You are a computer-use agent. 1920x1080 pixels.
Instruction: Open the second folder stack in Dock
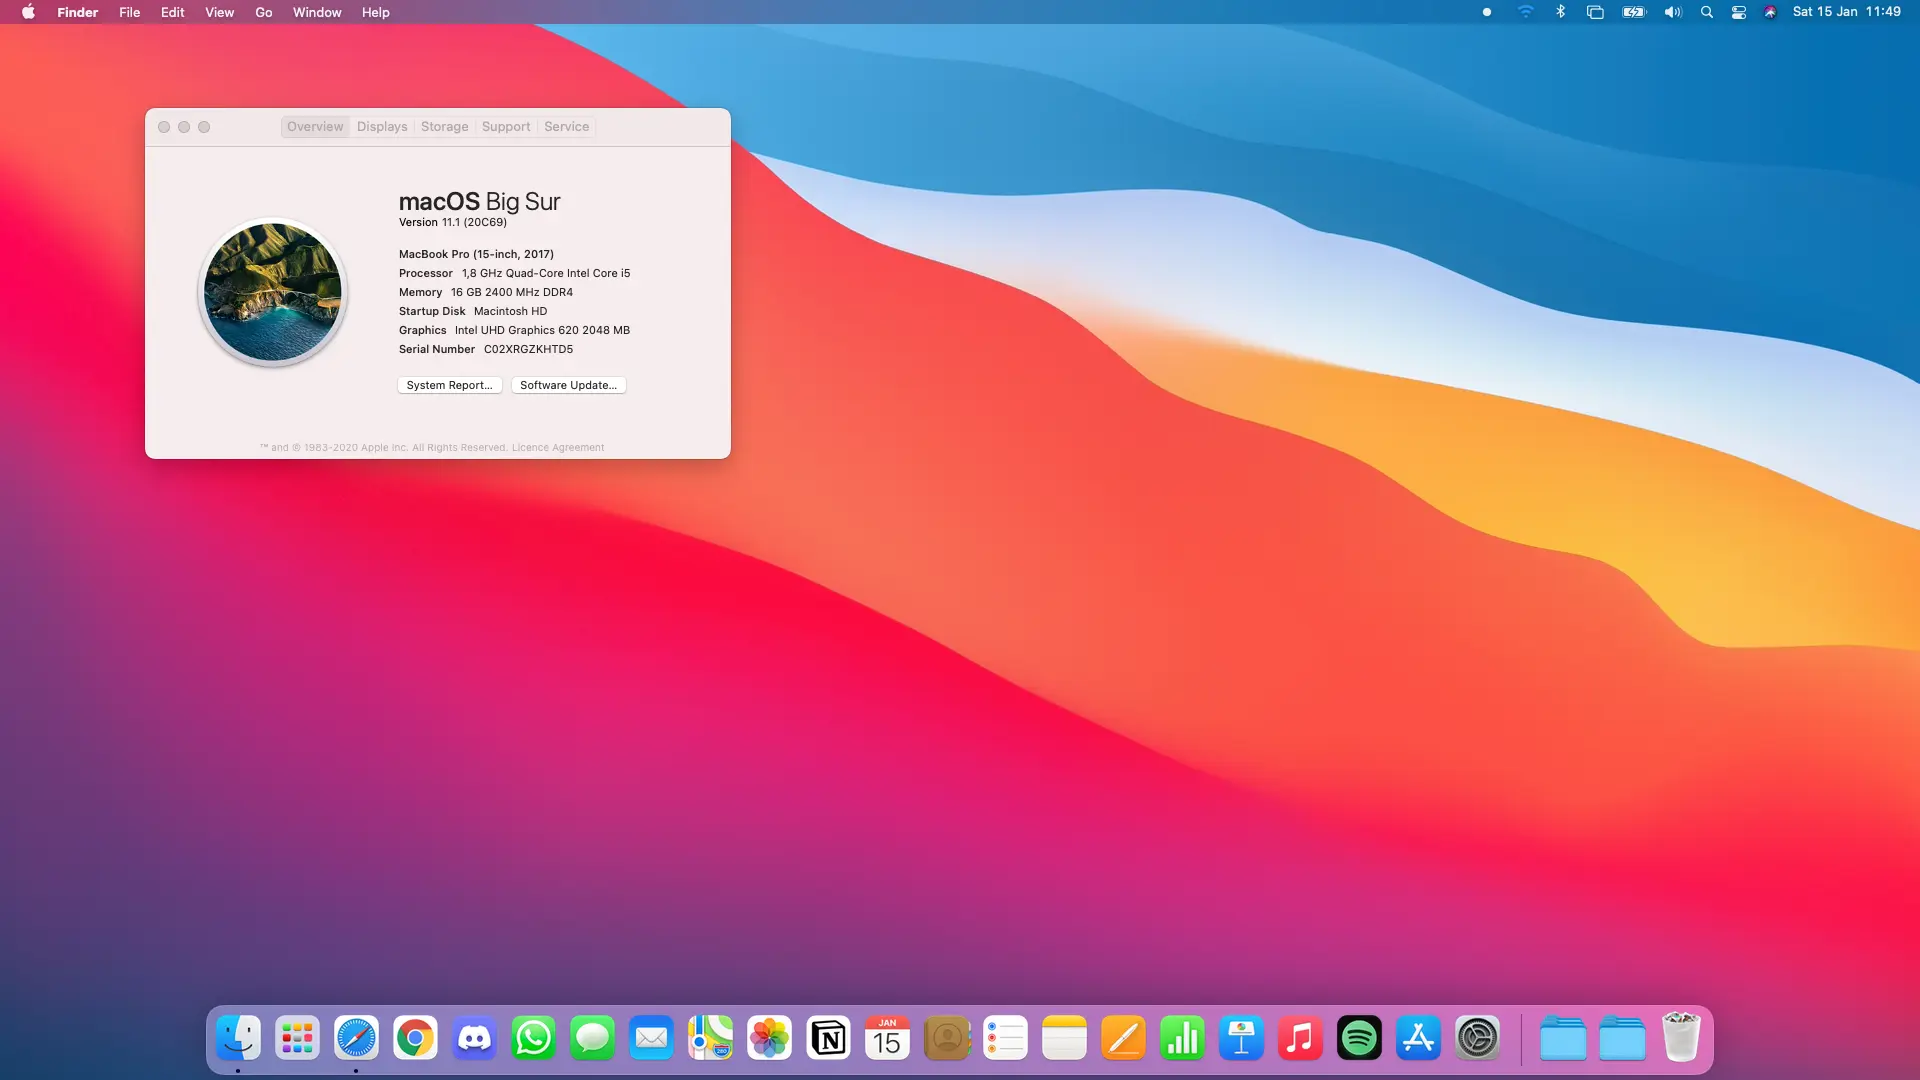1622,1038
